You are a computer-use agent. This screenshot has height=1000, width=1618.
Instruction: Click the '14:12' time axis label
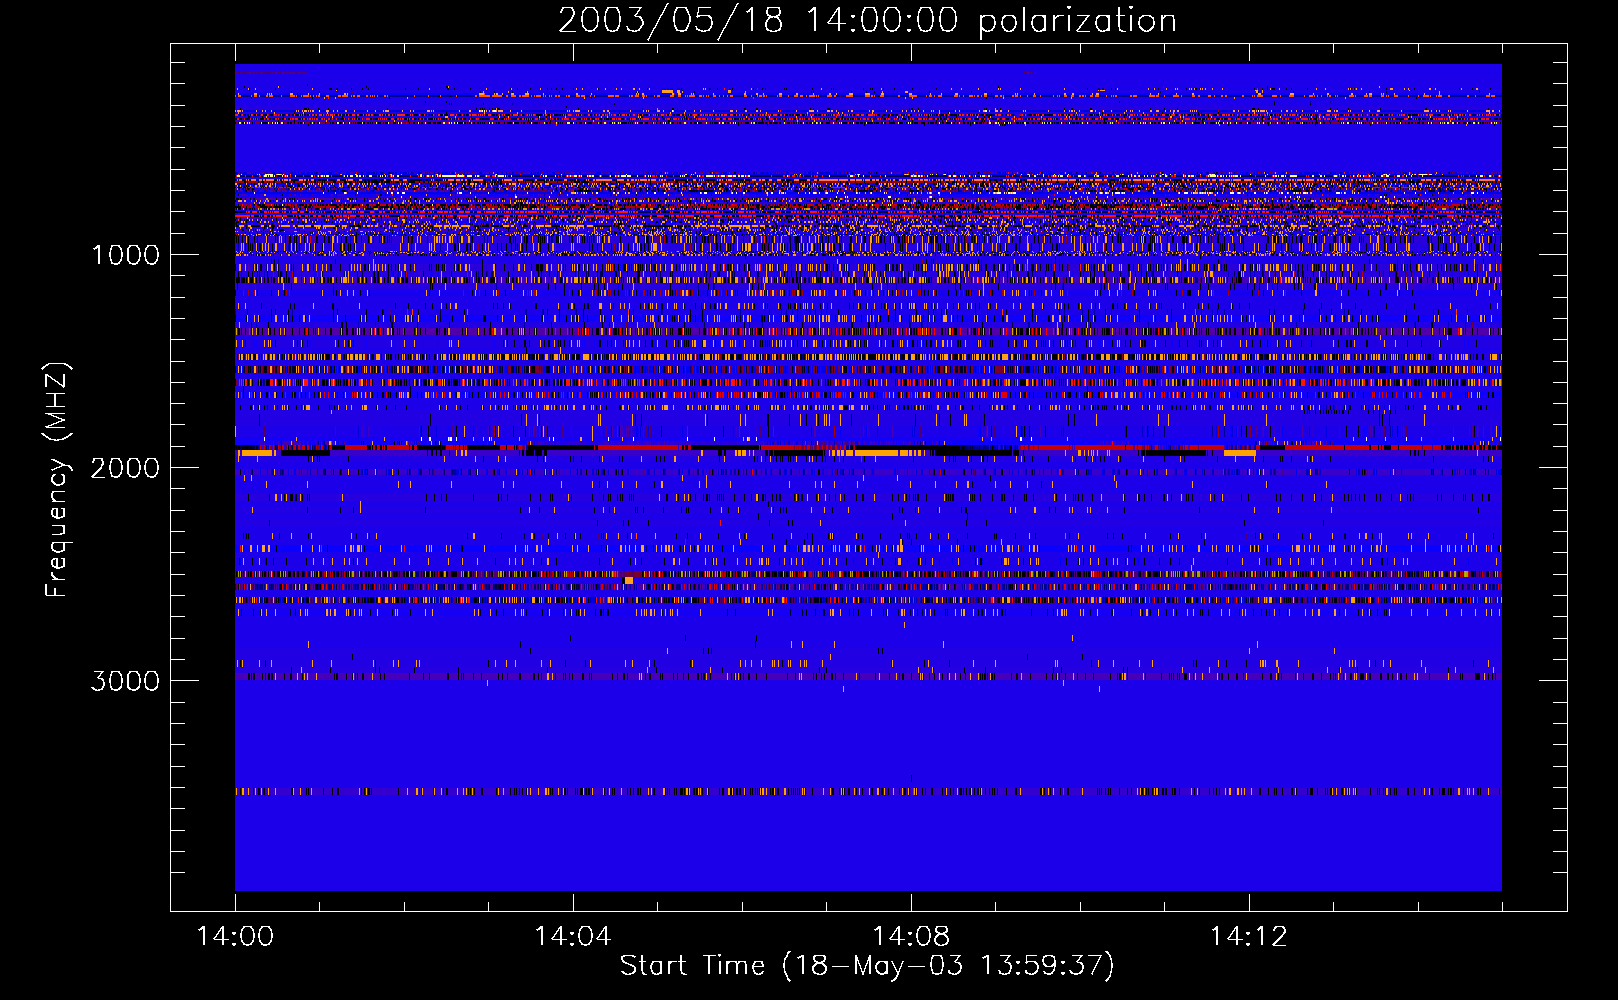pos(1249,937)
